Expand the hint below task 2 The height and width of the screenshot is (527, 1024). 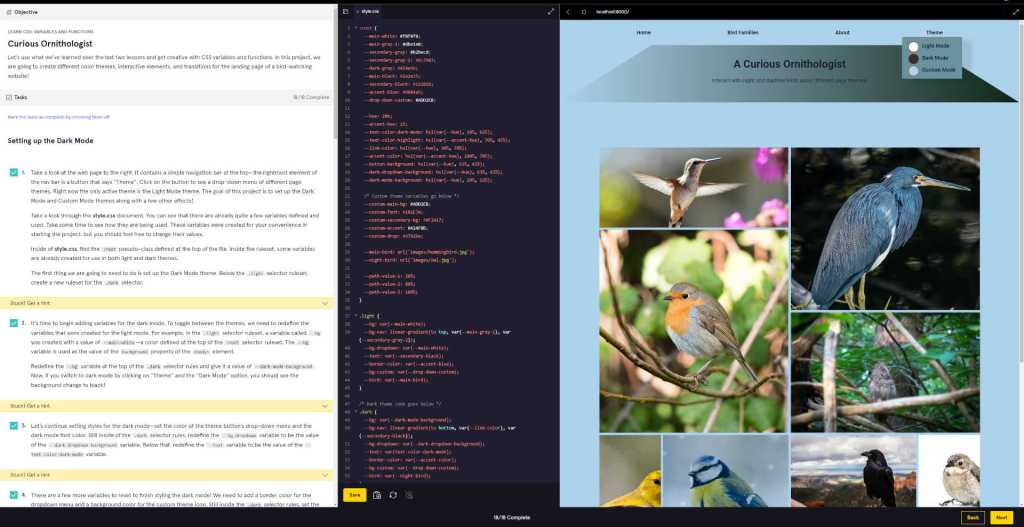[x=325, y=405]
